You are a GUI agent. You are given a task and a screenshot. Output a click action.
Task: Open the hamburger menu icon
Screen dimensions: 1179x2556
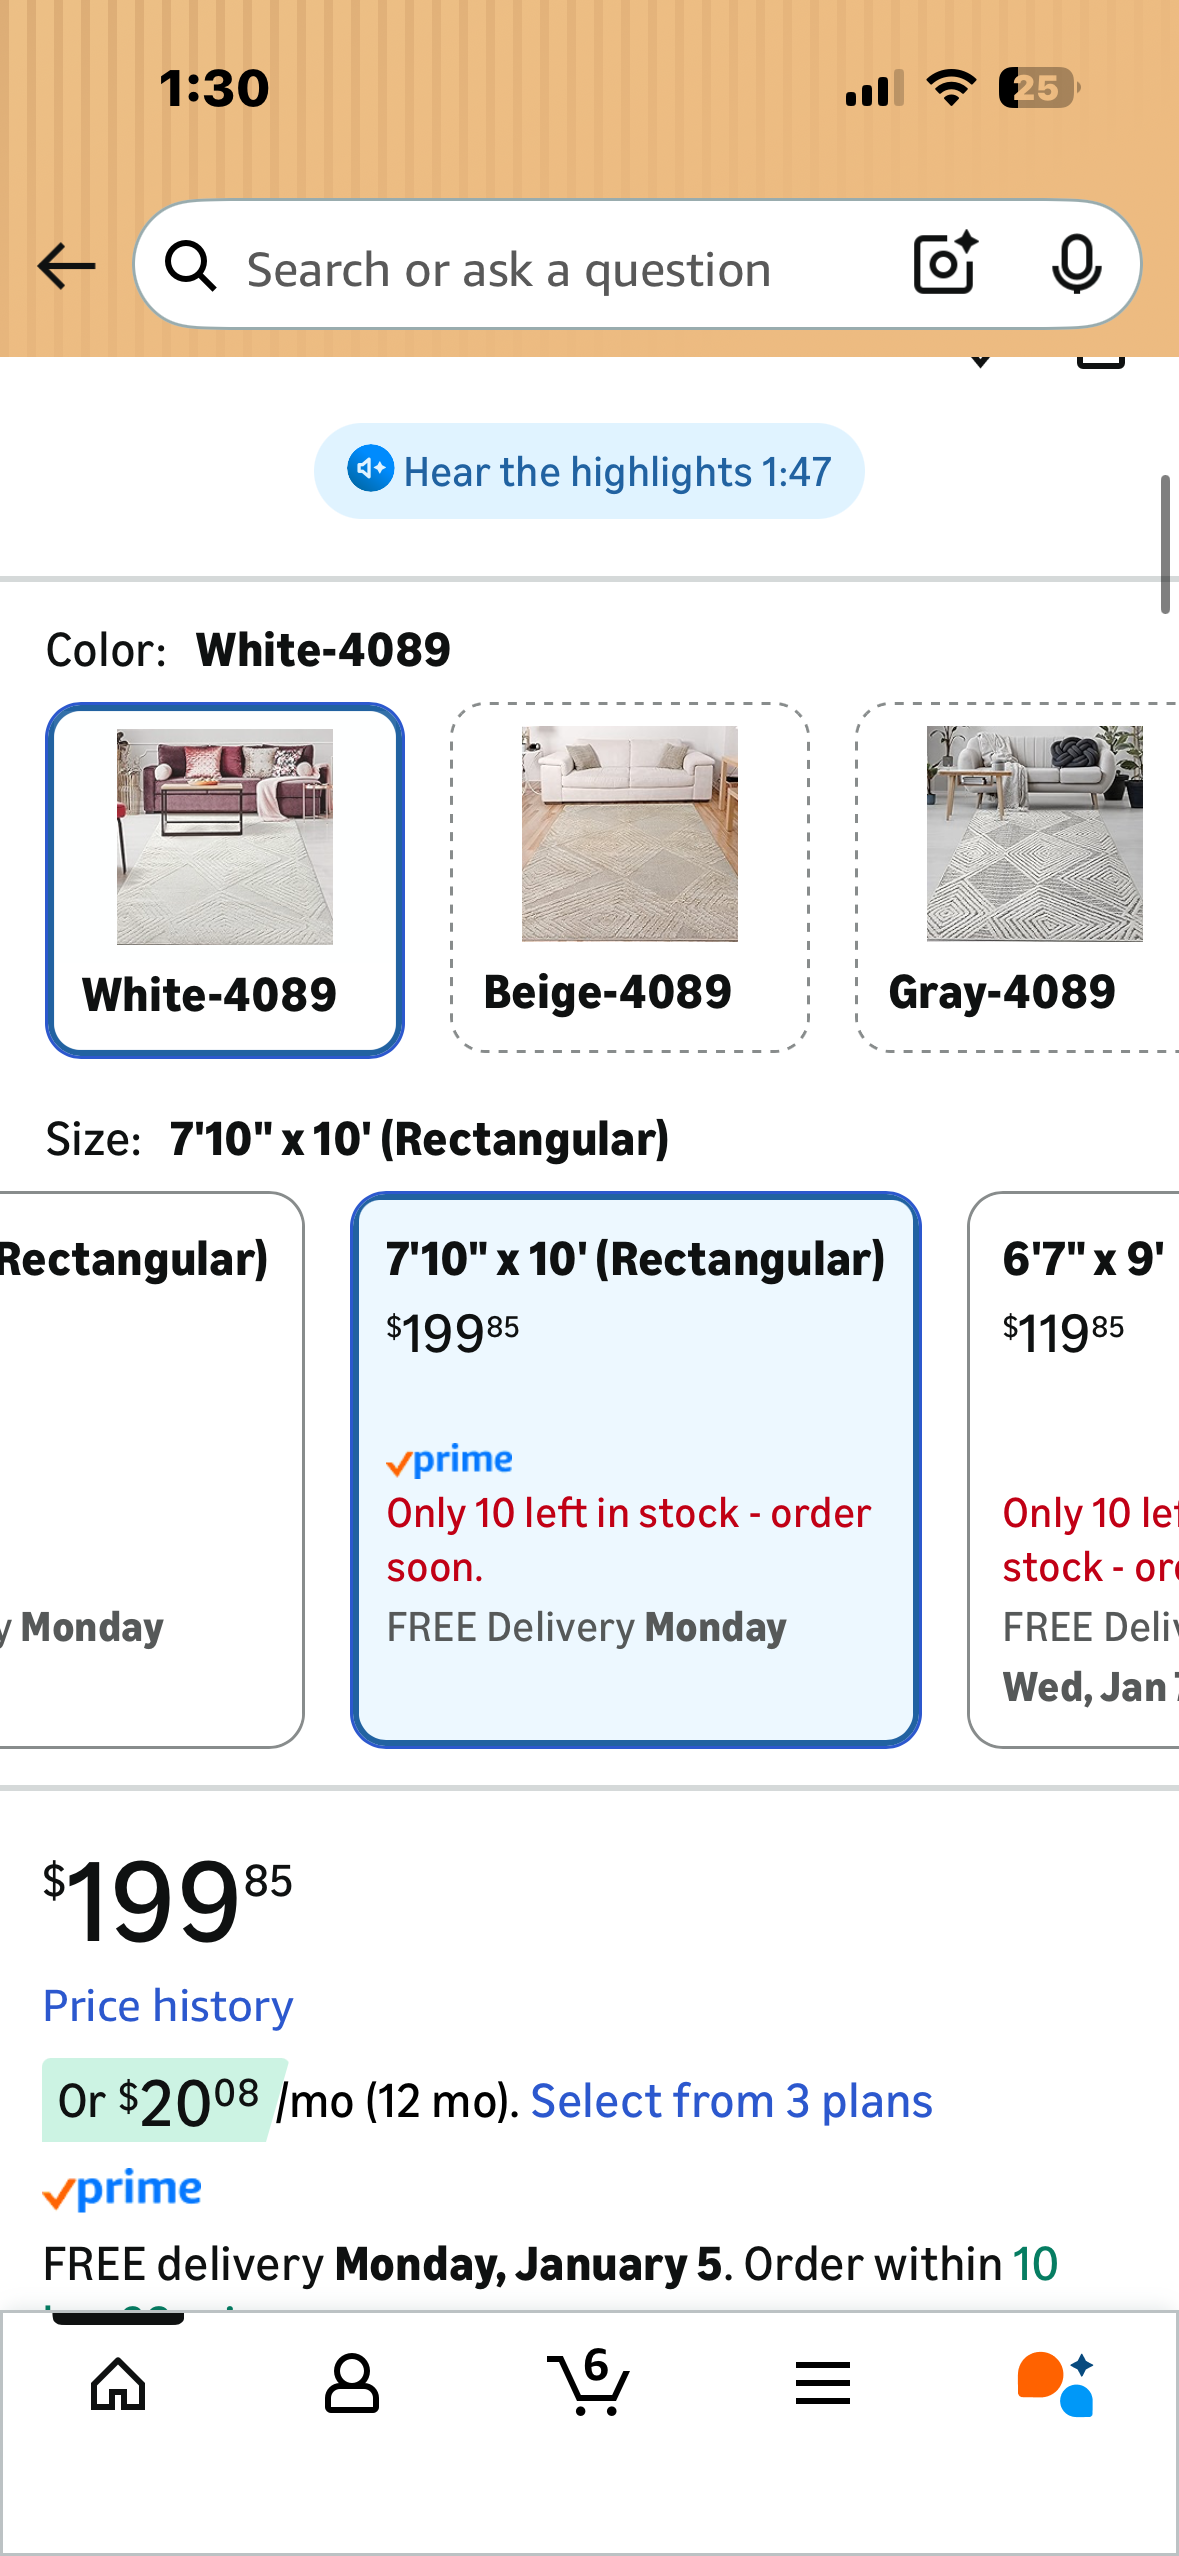823,2384
